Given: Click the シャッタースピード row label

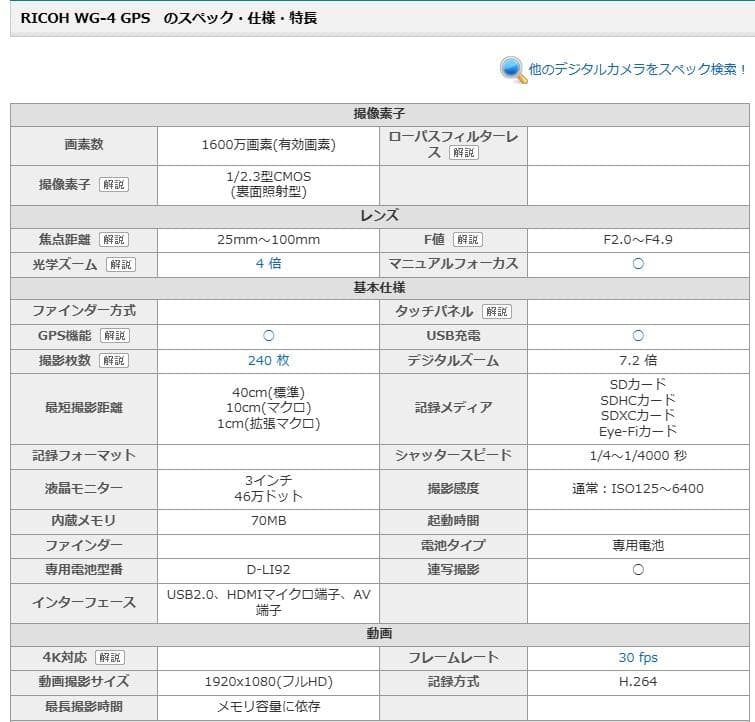Looking at the screenshot, I should point(453,456).
